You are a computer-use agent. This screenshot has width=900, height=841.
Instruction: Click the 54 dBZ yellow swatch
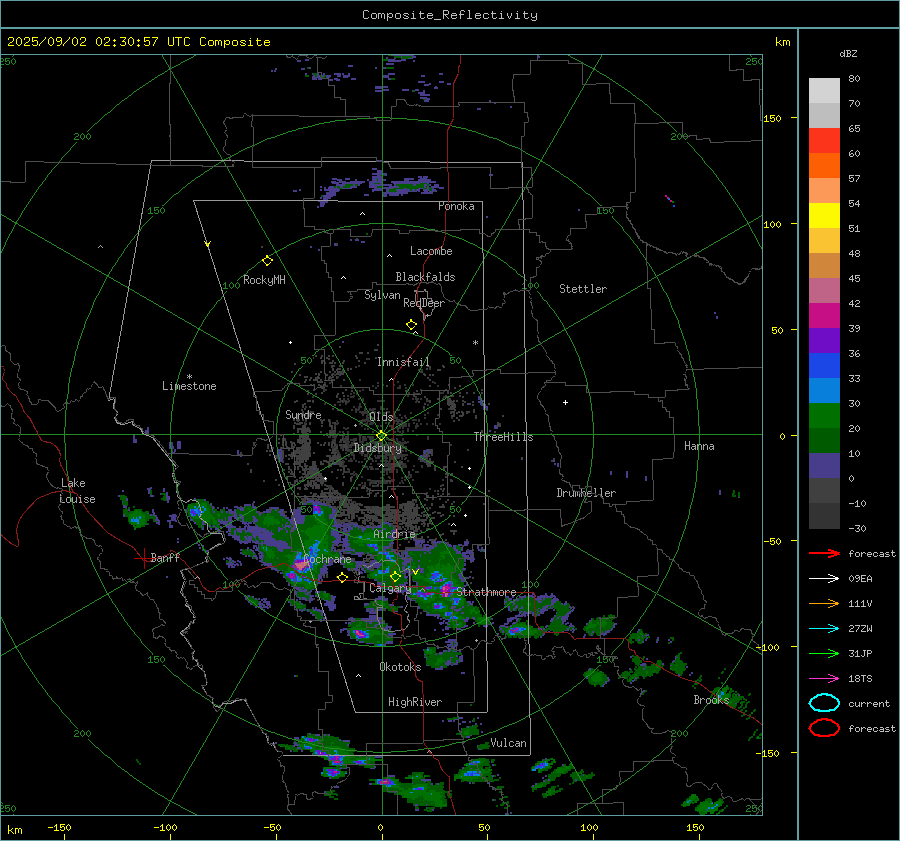(x=824, y=216)
